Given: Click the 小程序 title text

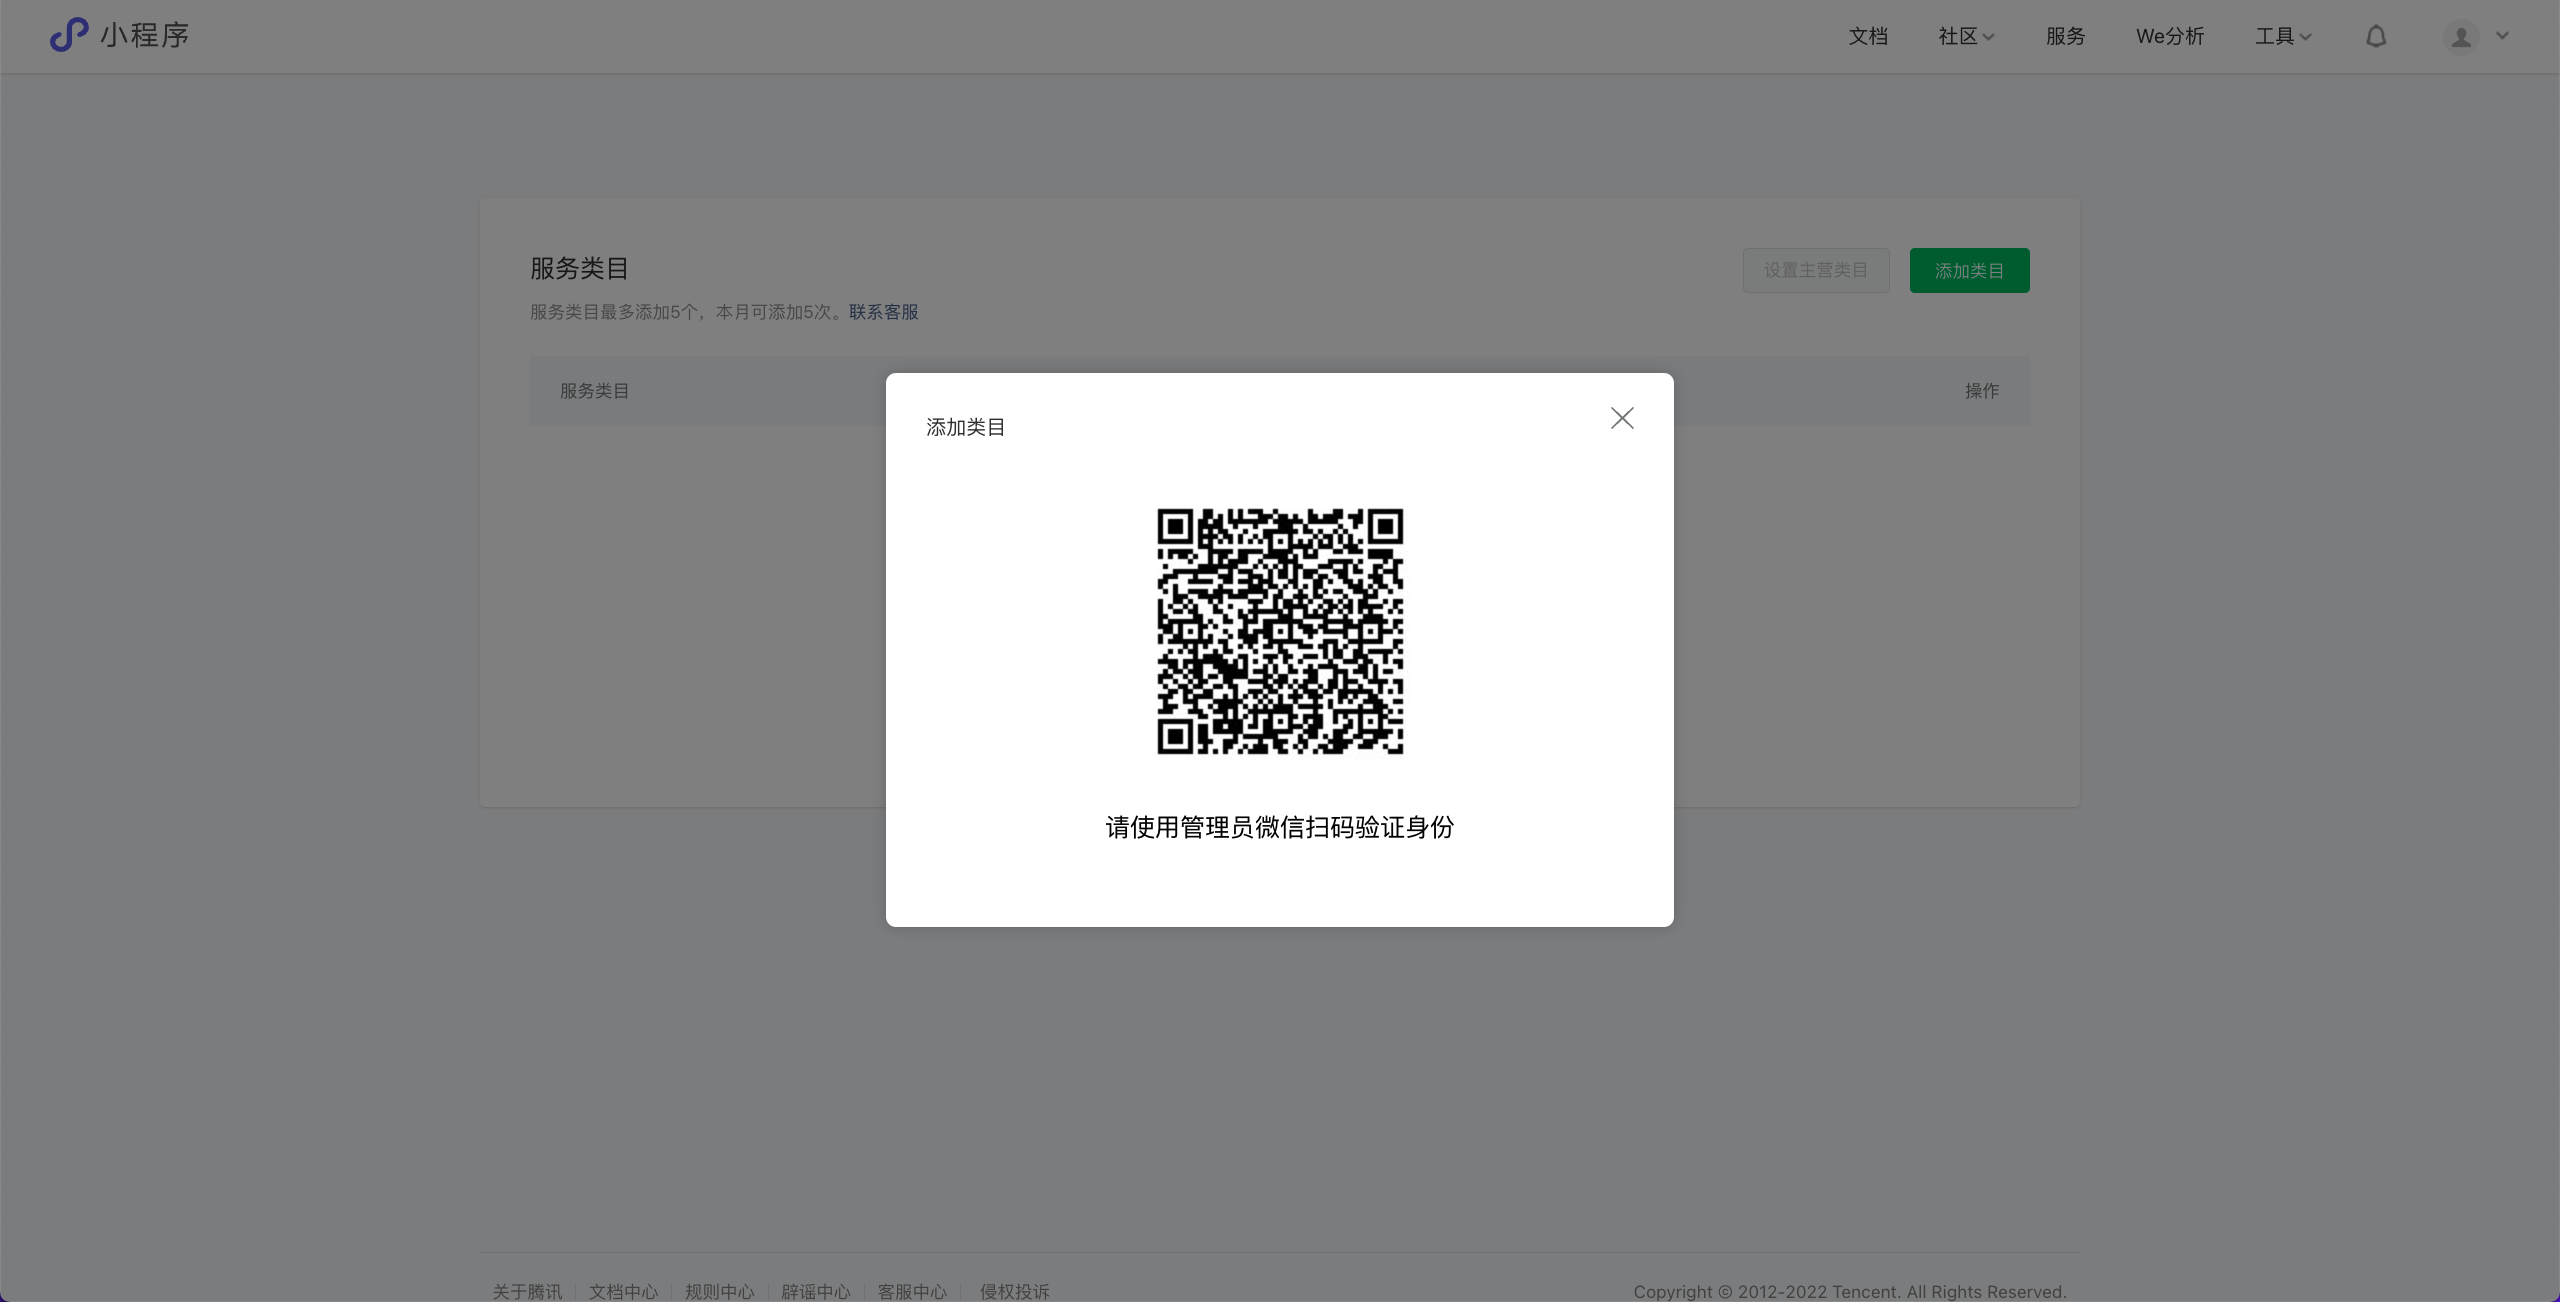Looking at the screenshot, I should point(144,36).
